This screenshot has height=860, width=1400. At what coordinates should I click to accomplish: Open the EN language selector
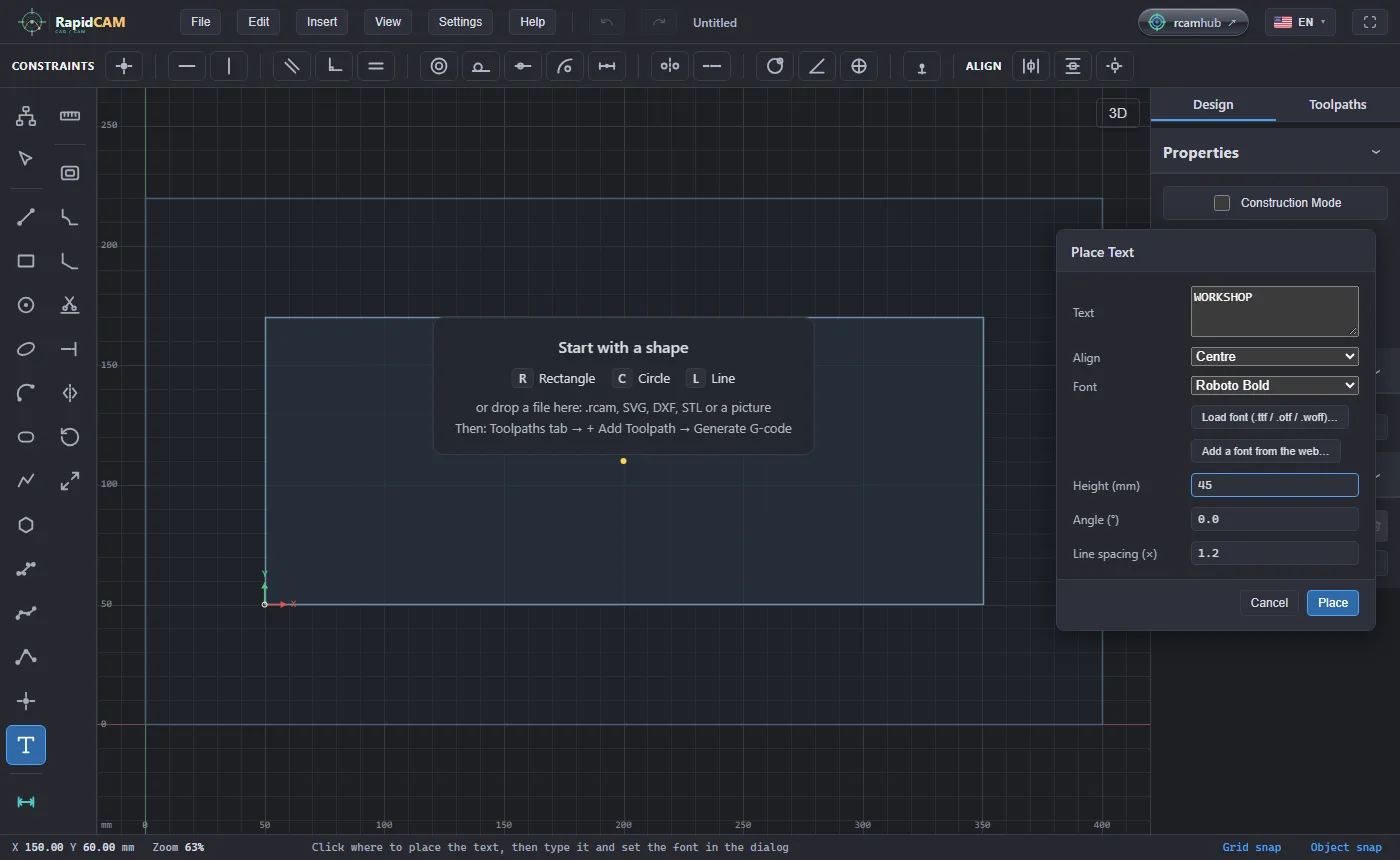(1300, 22)
